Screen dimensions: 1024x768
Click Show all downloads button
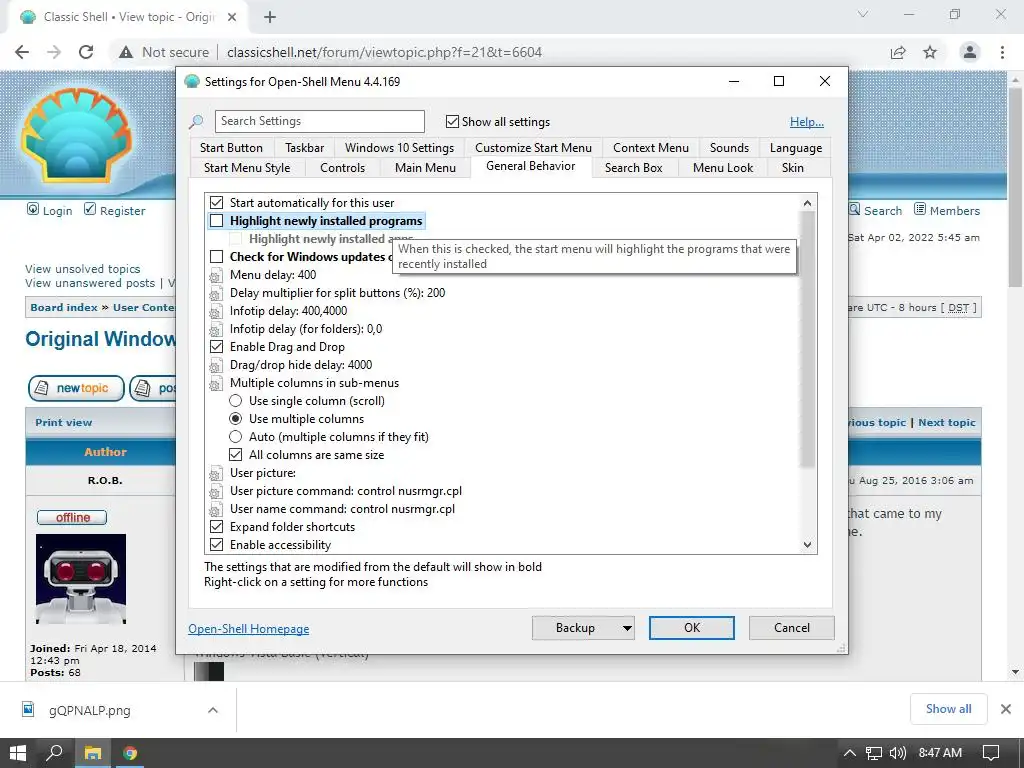[948, 709]
